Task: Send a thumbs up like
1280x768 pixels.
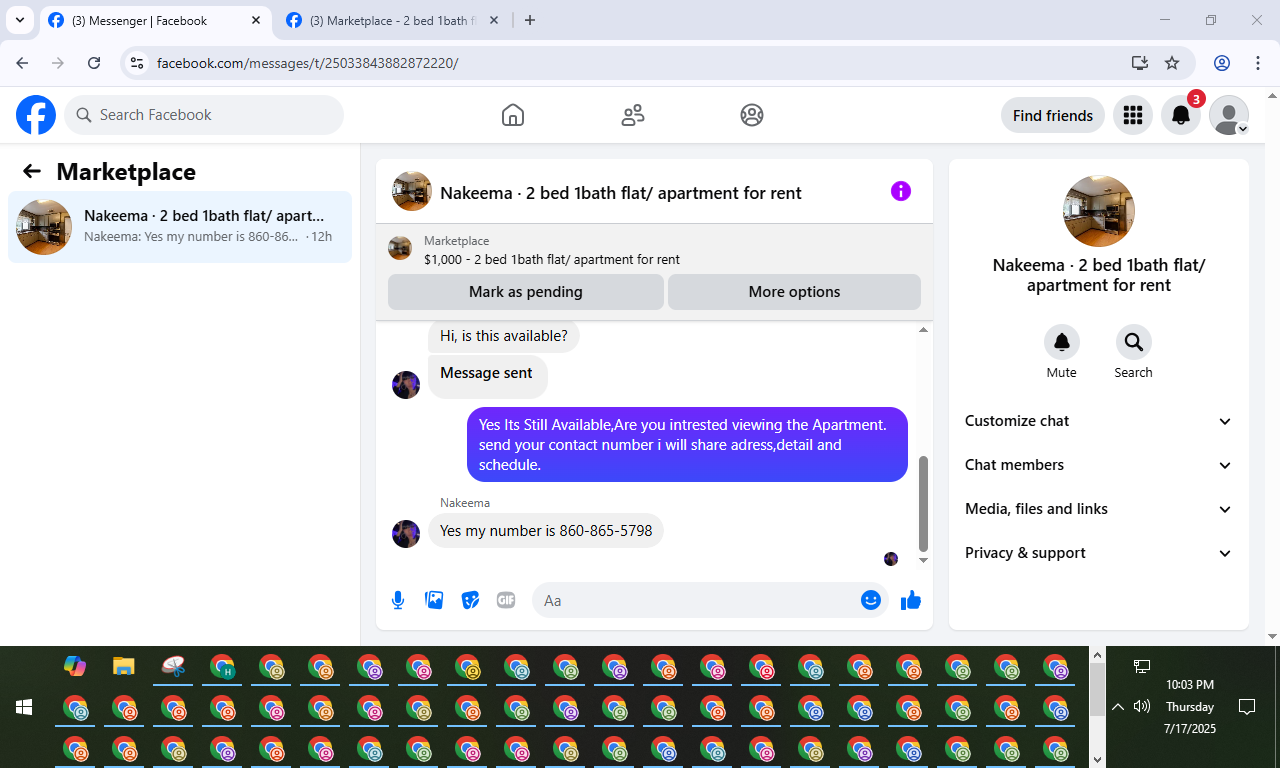Action: (911, 600)
